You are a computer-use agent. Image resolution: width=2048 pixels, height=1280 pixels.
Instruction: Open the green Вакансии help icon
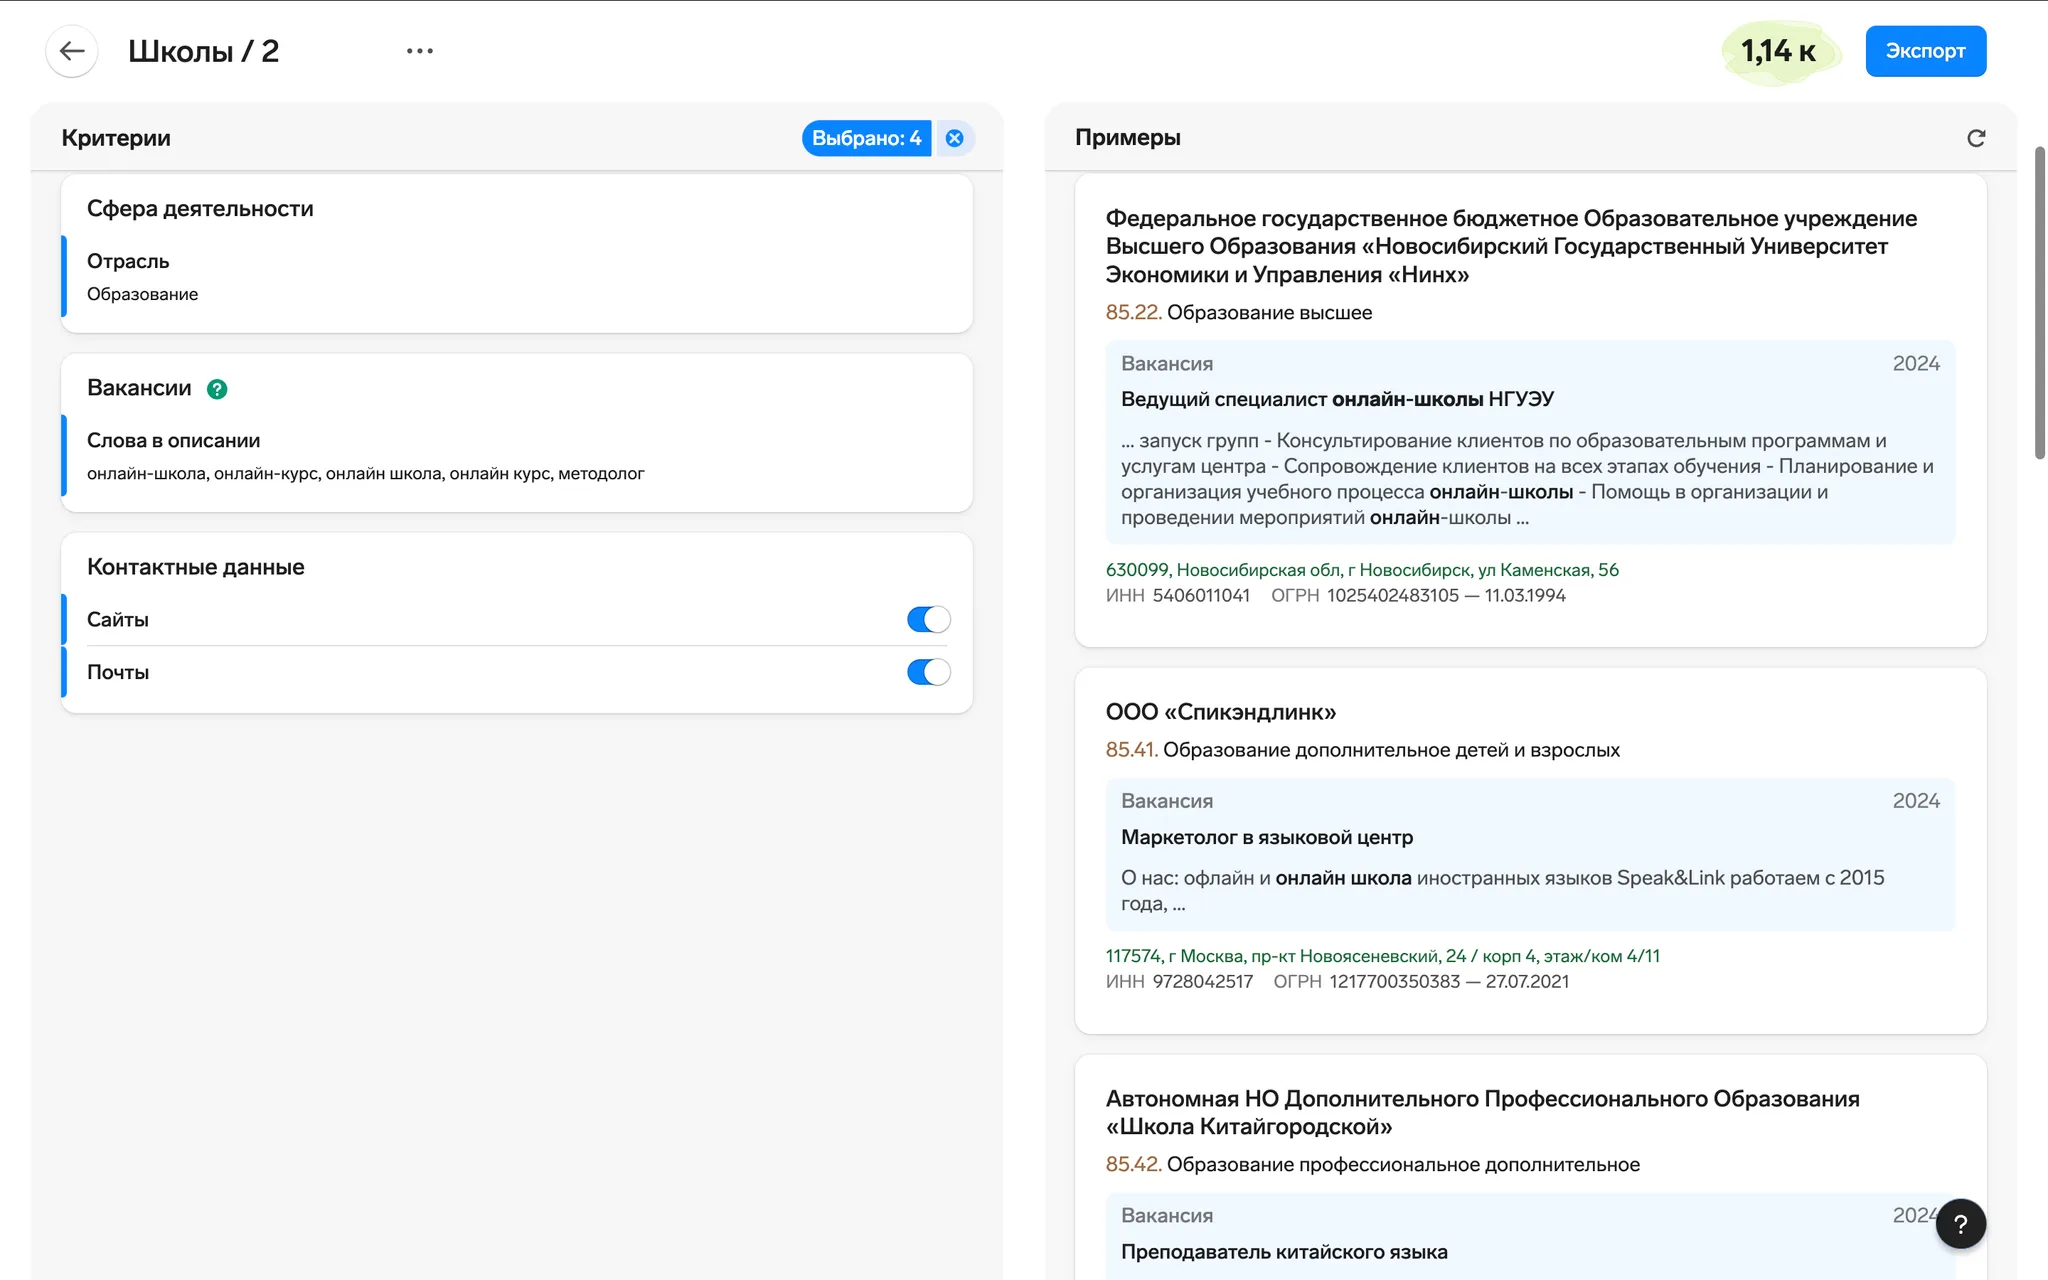[x=217, y=389]
